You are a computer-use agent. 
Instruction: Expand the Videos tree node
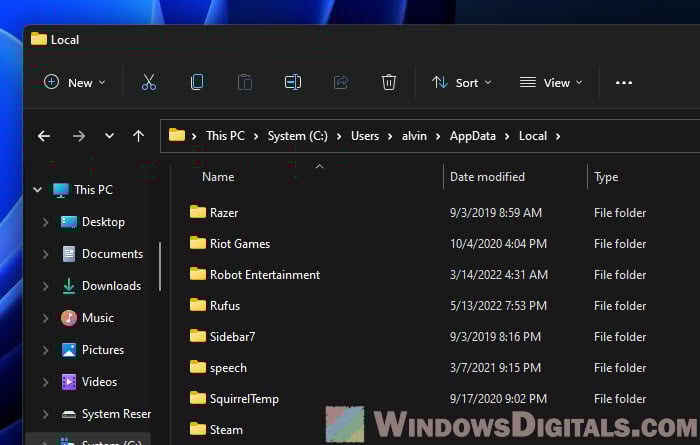[45, 382]
